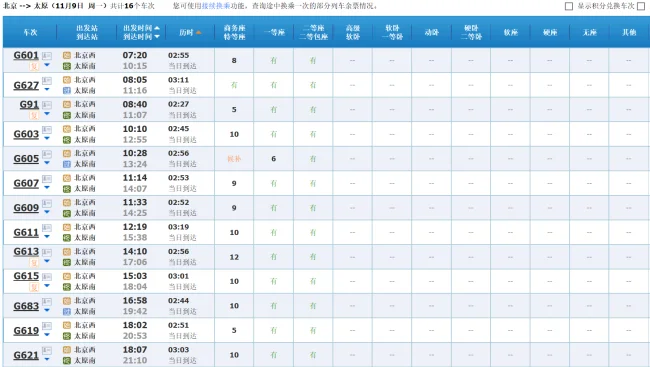Open the ID card icon beside G609
Image resolution: width=650 pixels, height=367 pixels.
click(x=47, y=203)
